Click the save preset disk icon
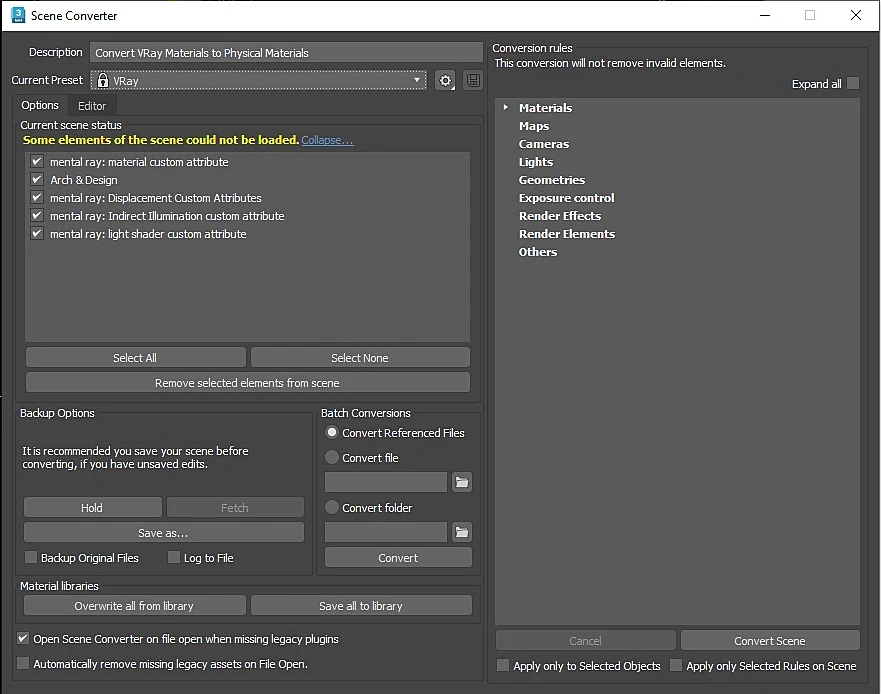 click(473, 80)
